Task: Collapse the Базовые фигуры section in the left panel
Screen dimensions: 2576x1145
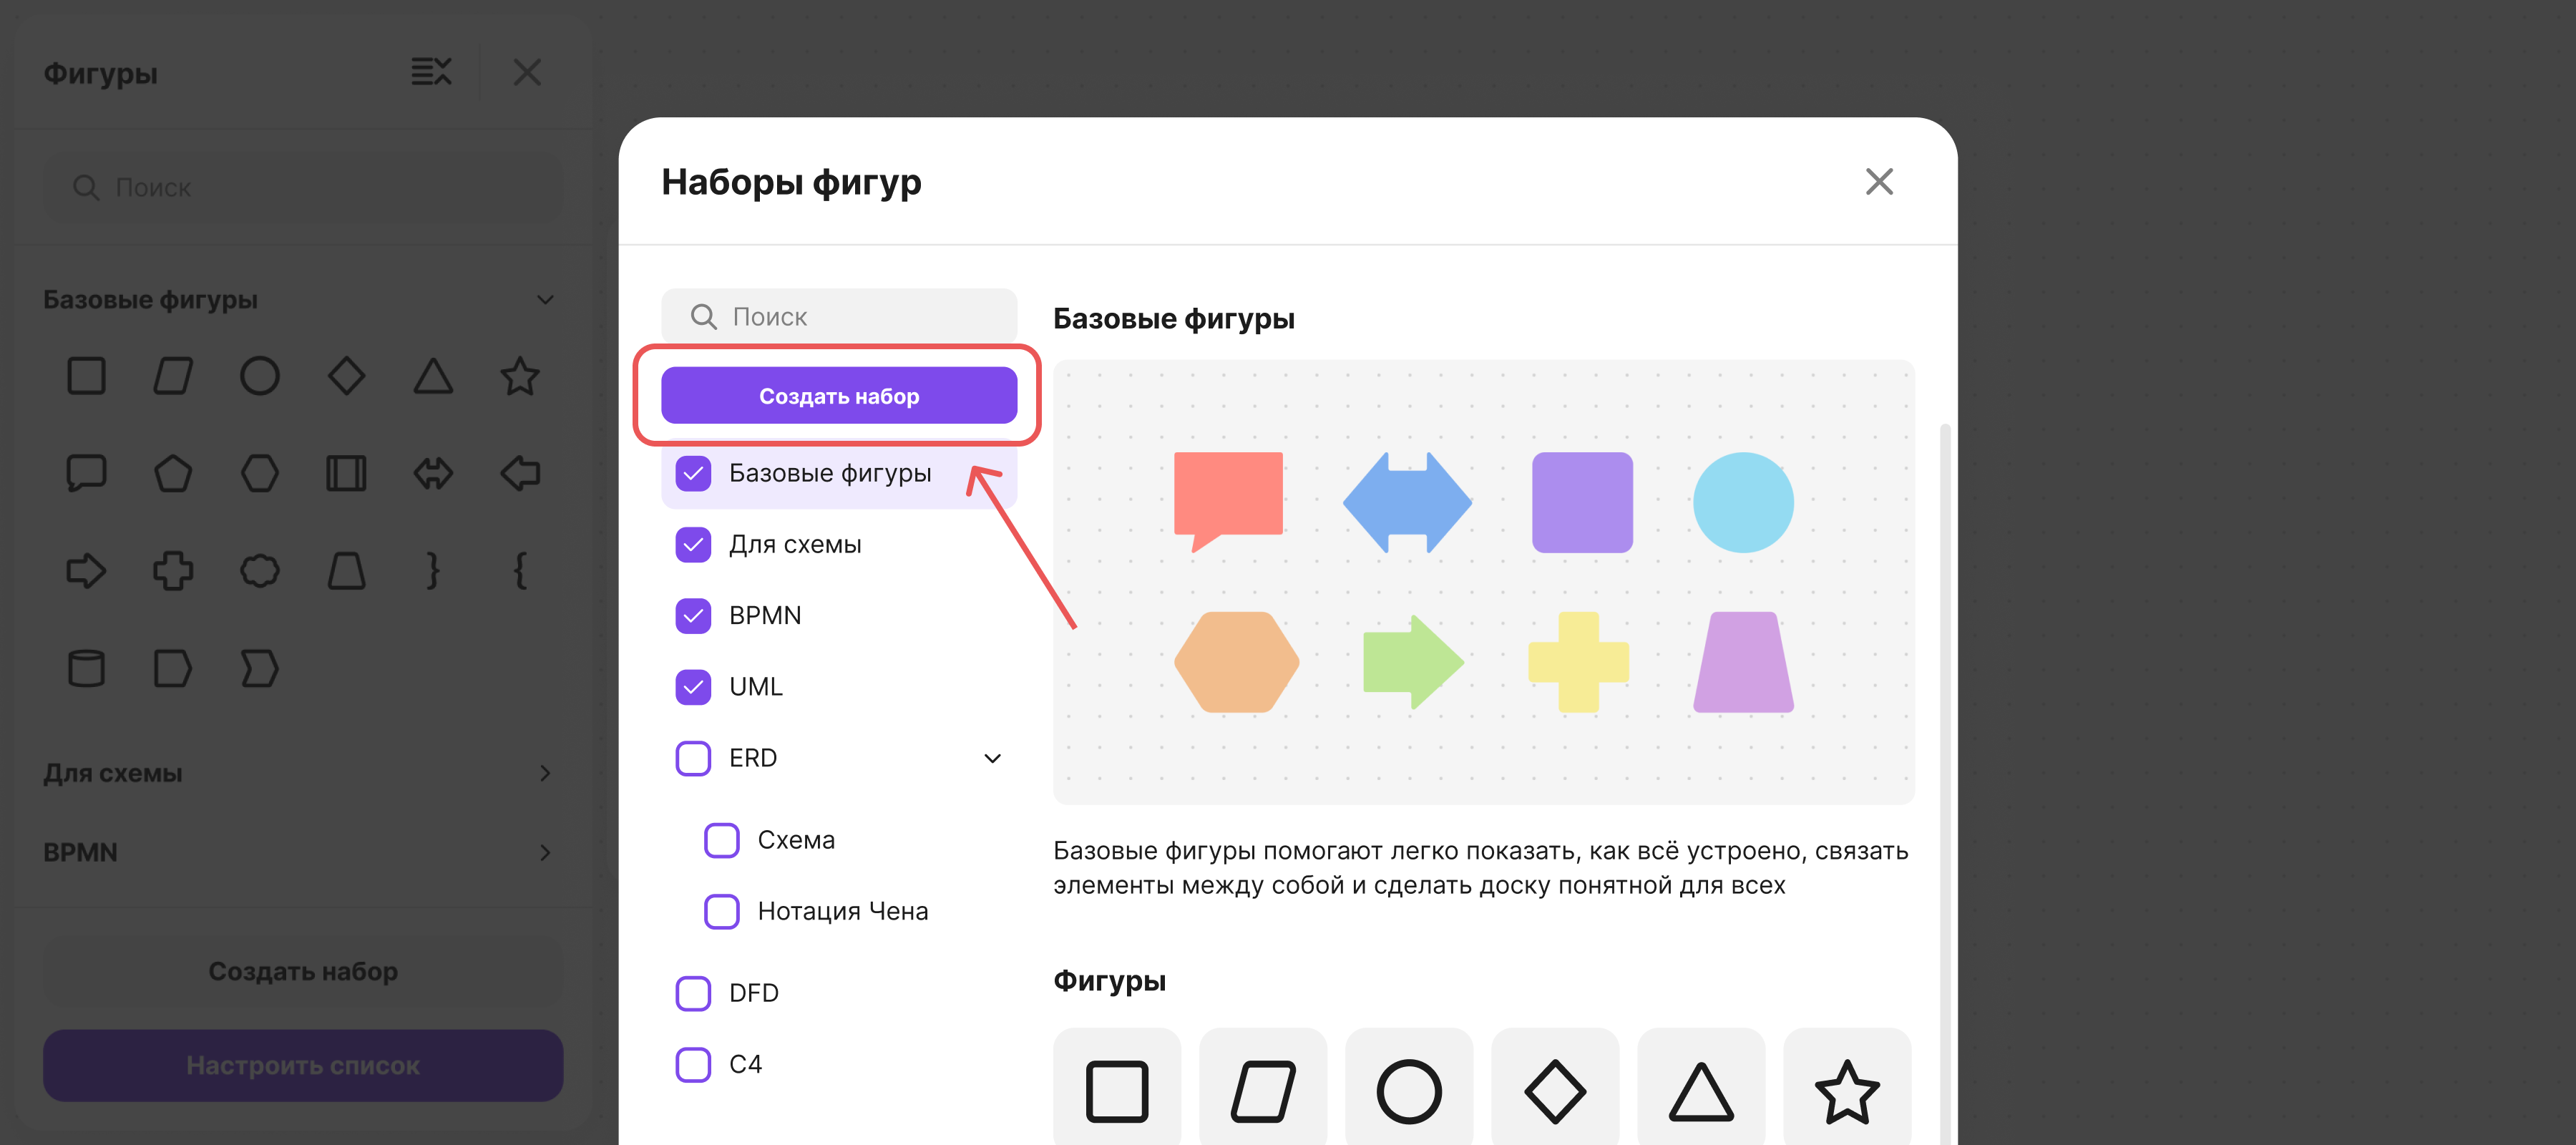Action: coord(545,299)
